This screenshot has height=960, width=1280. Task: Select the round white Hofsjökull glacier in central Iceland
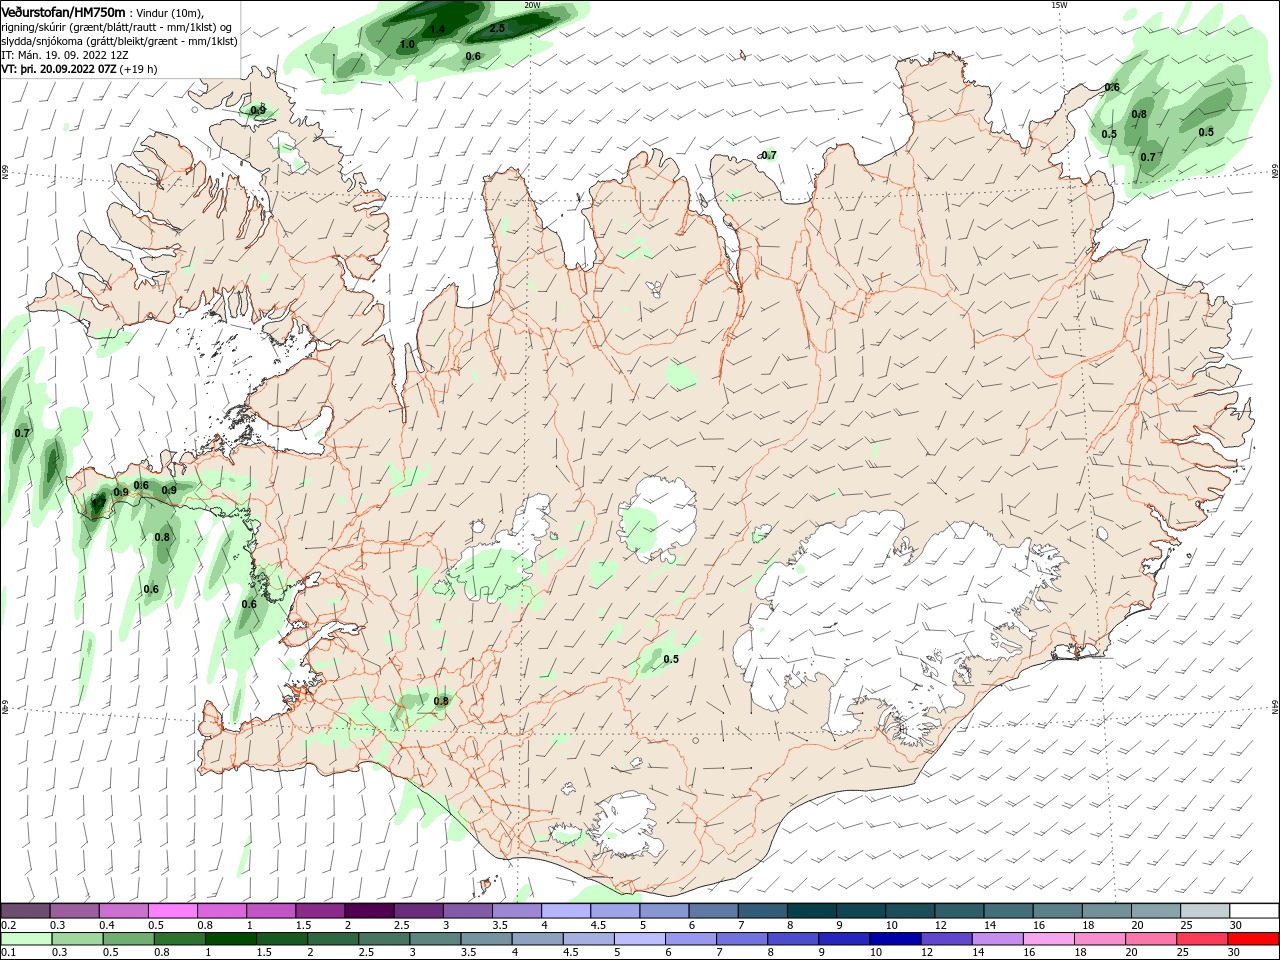pos(658,520)
